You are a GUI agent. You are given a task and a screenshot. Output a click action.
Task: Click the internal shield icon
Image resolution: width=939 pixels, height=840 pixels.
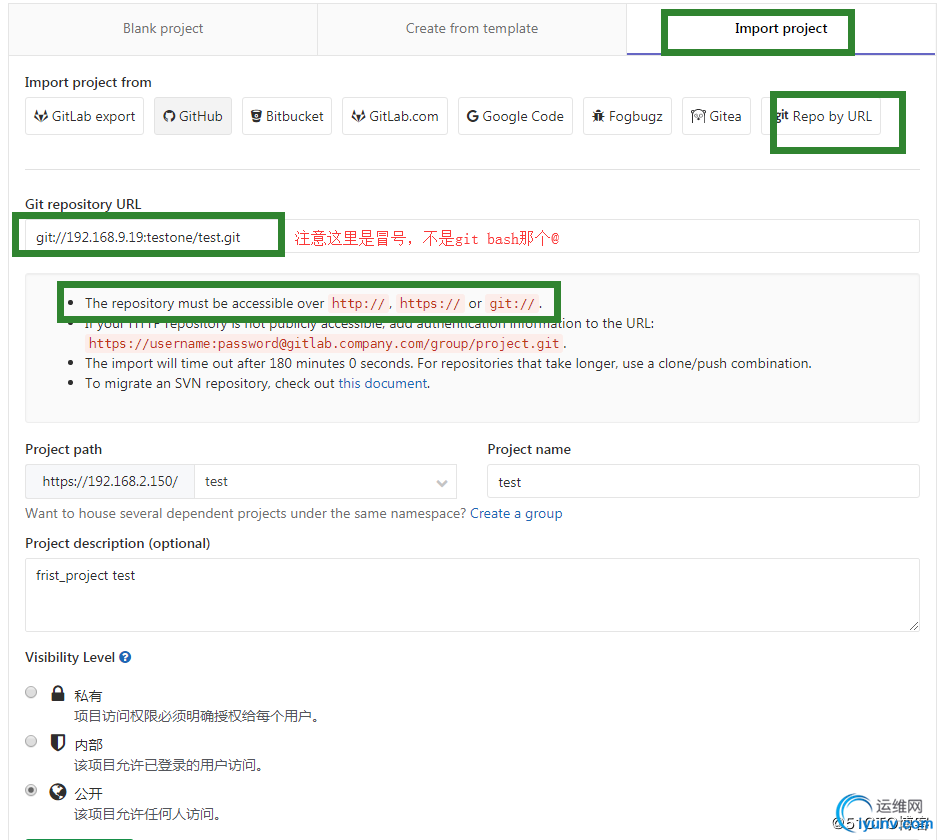click(x=57, y=743)
